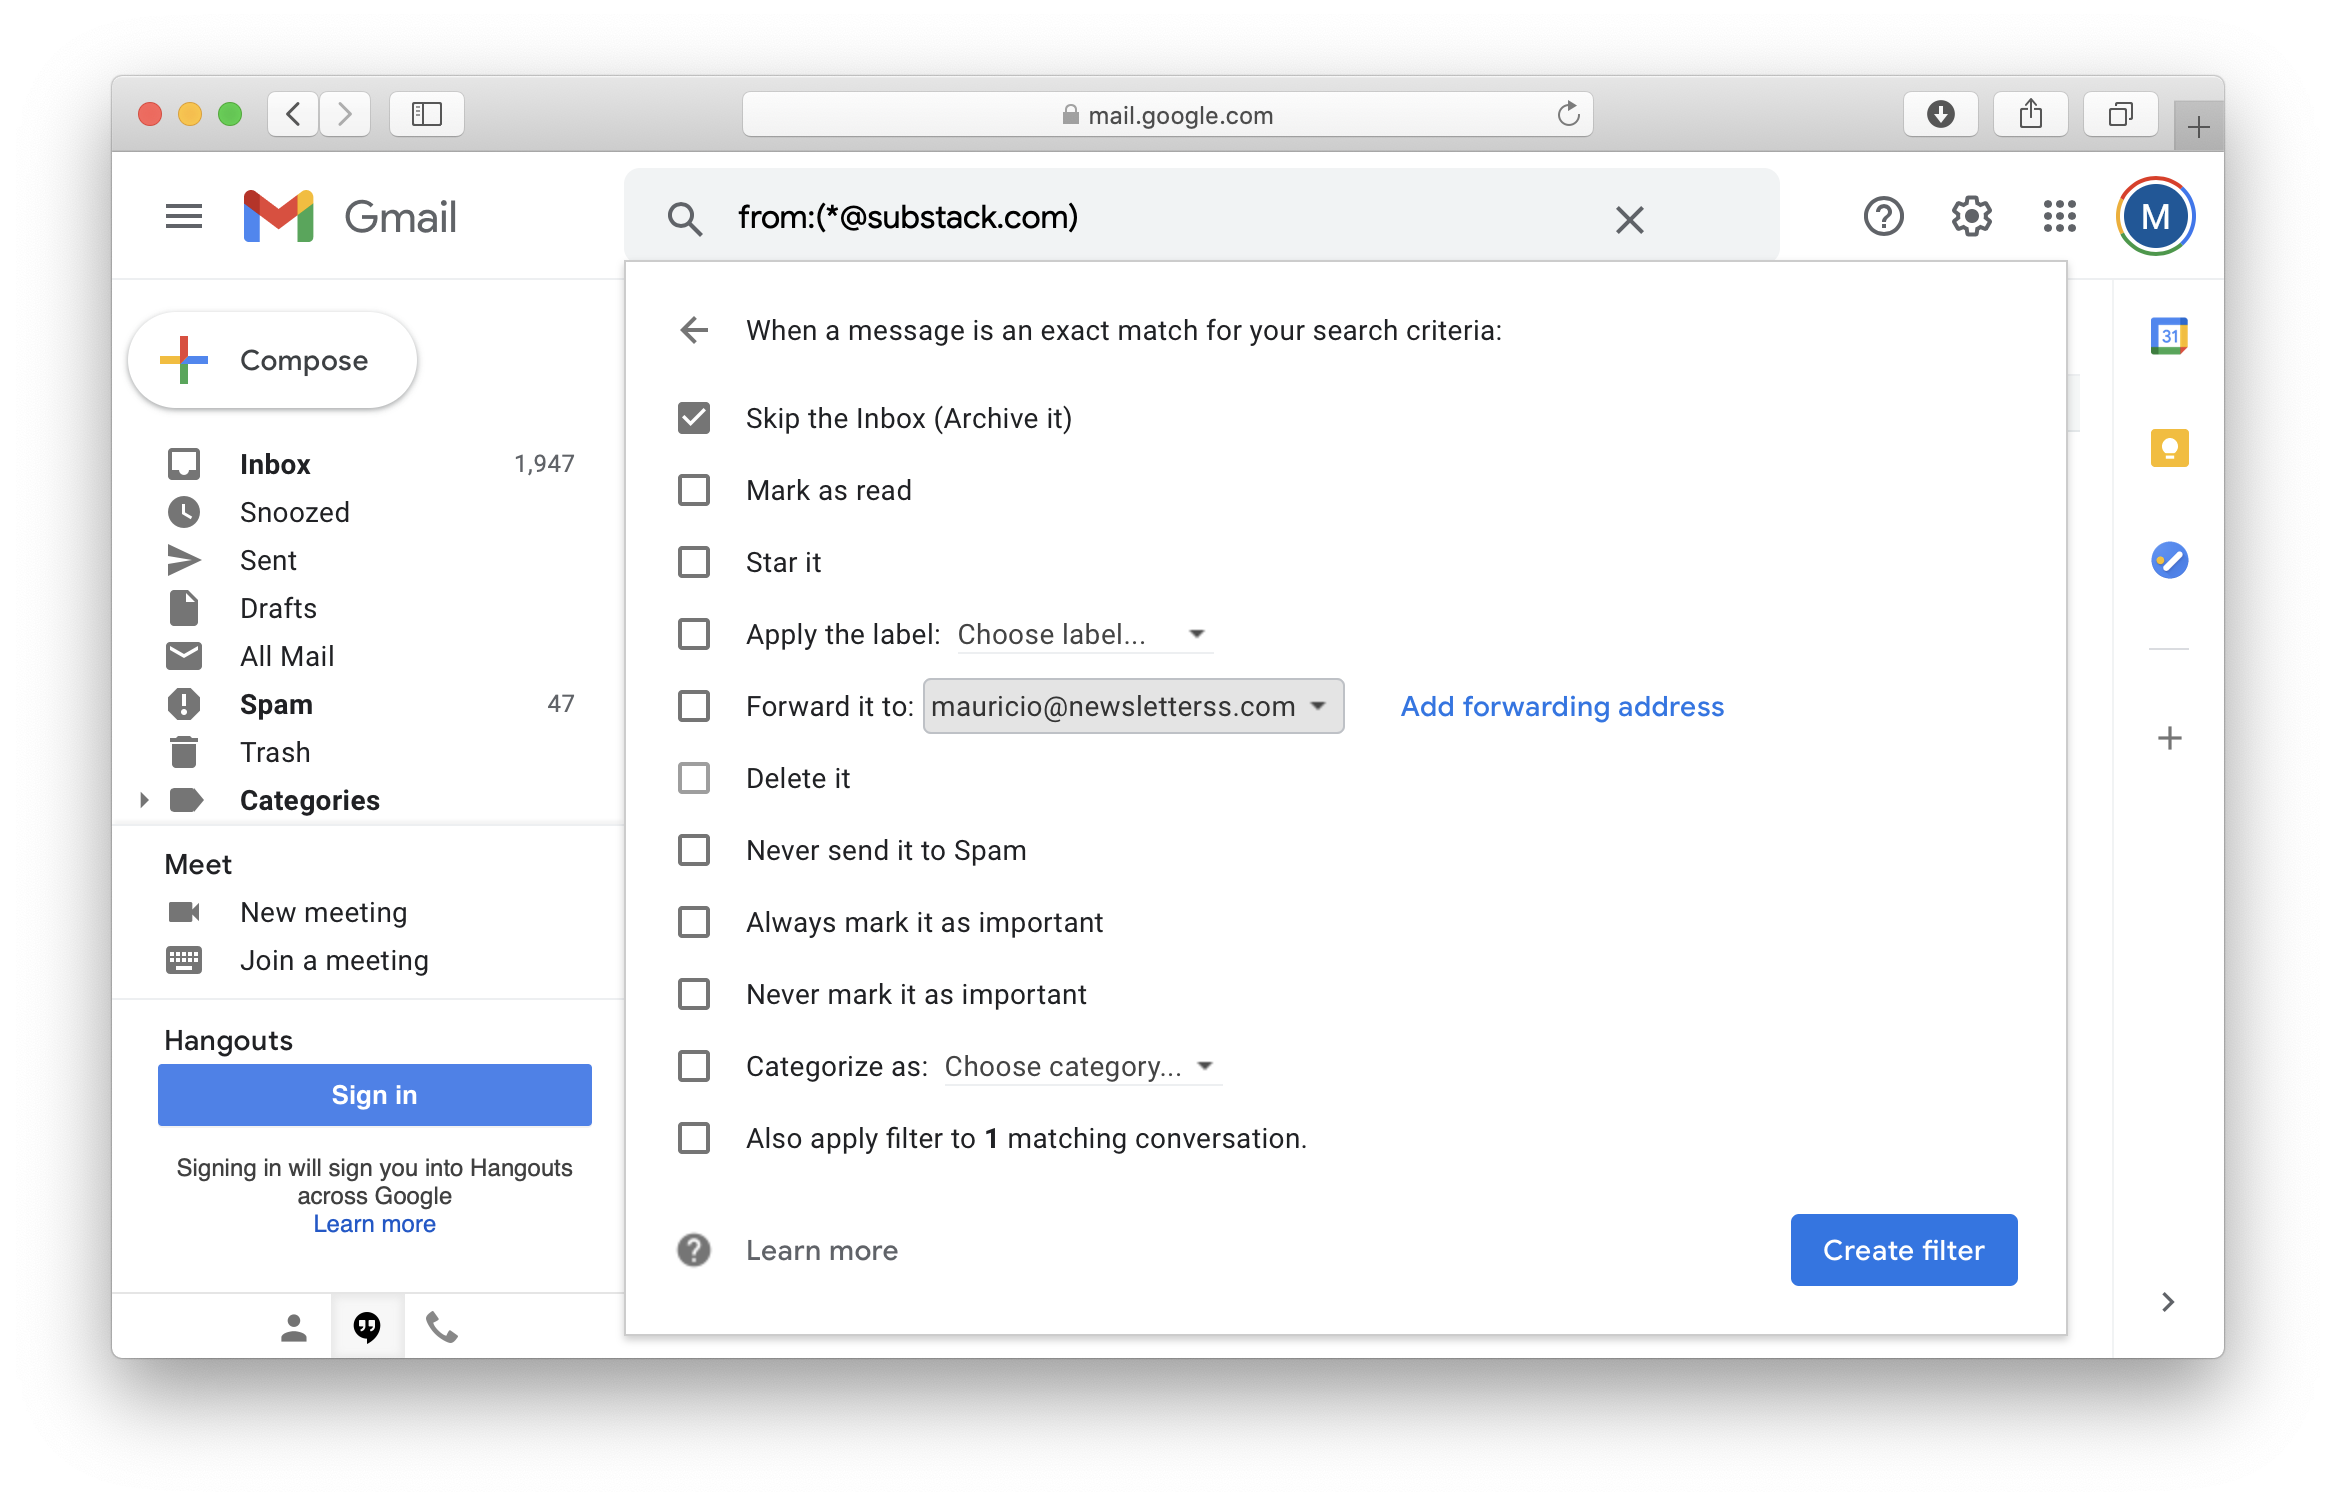Click the Learn more question mark icon
Image resolution: width=2336 pixels, height=1506 pixels.
point(694,1250)
